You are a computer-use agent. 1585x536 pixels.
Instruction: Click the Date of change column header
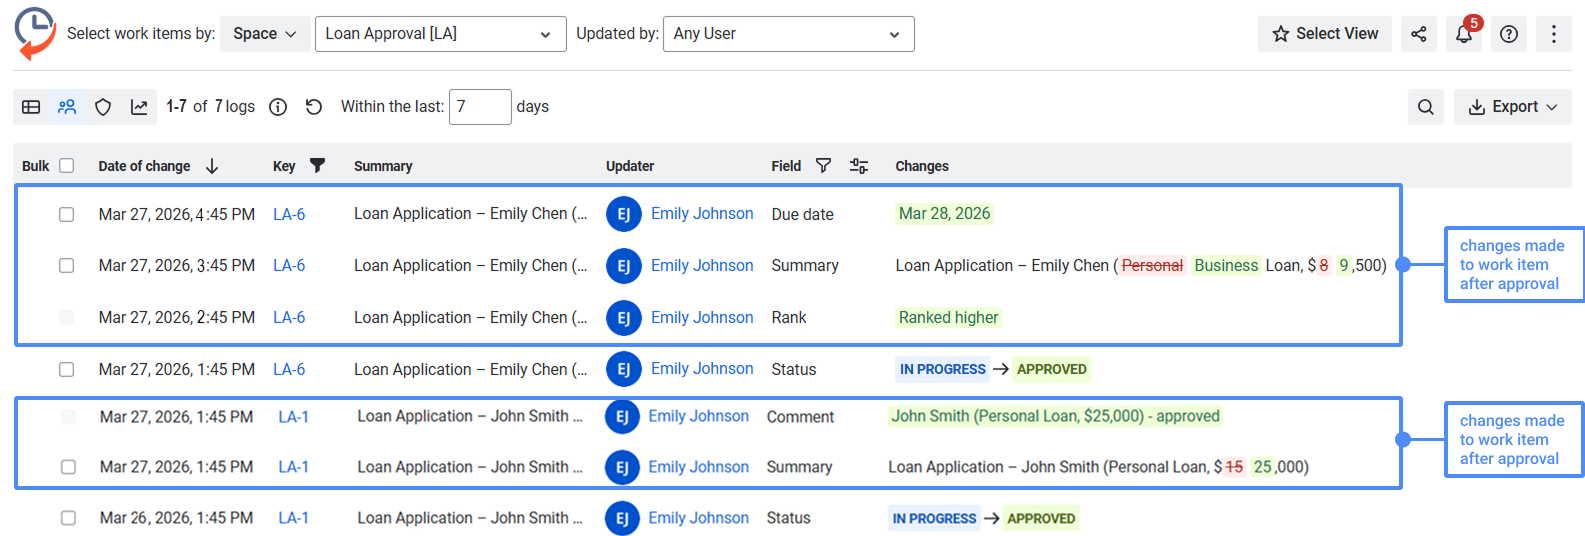[144, 166]
